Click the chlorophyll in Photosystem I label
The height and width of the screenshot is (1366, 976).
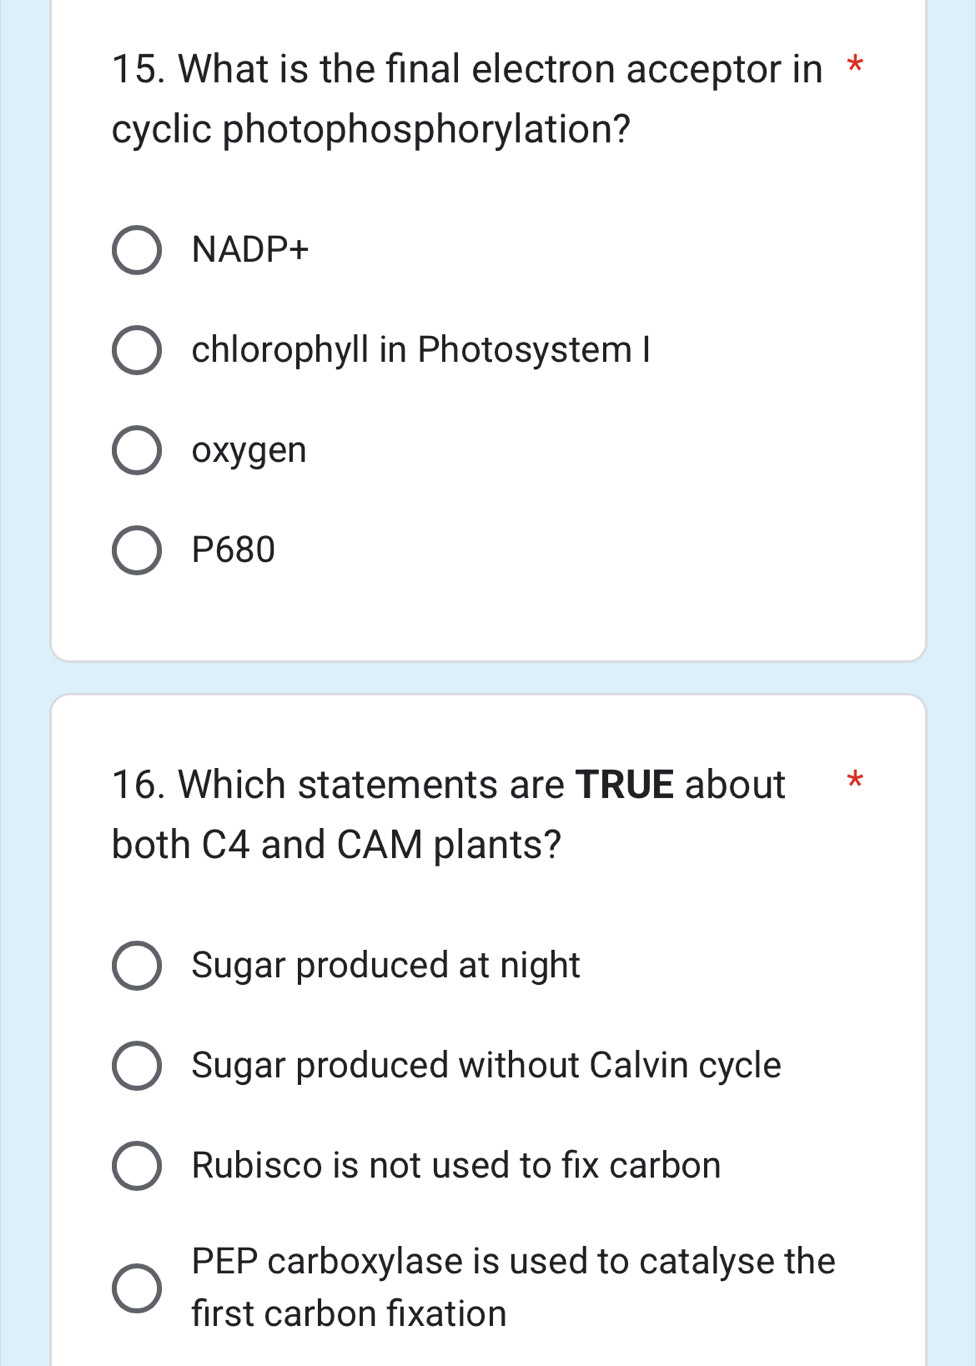(421, 350)
